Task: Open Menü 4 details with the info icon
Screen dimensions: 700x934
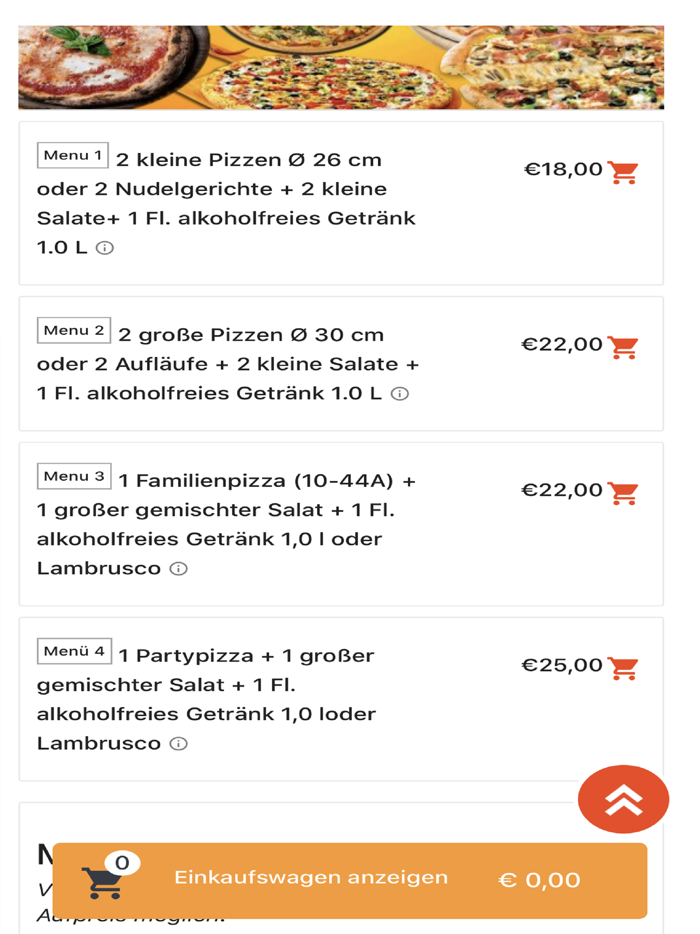Action: 177,741
